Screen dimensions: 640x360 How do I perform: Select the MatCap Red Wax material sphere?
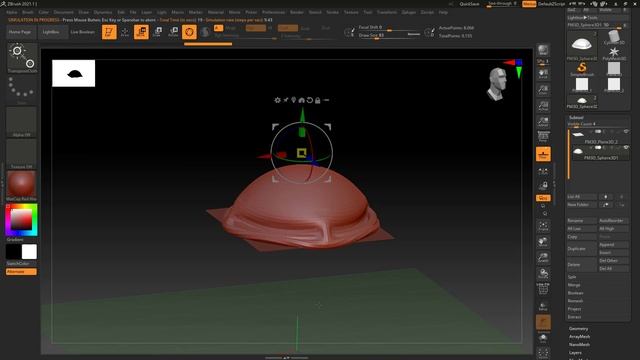point(21,184)
